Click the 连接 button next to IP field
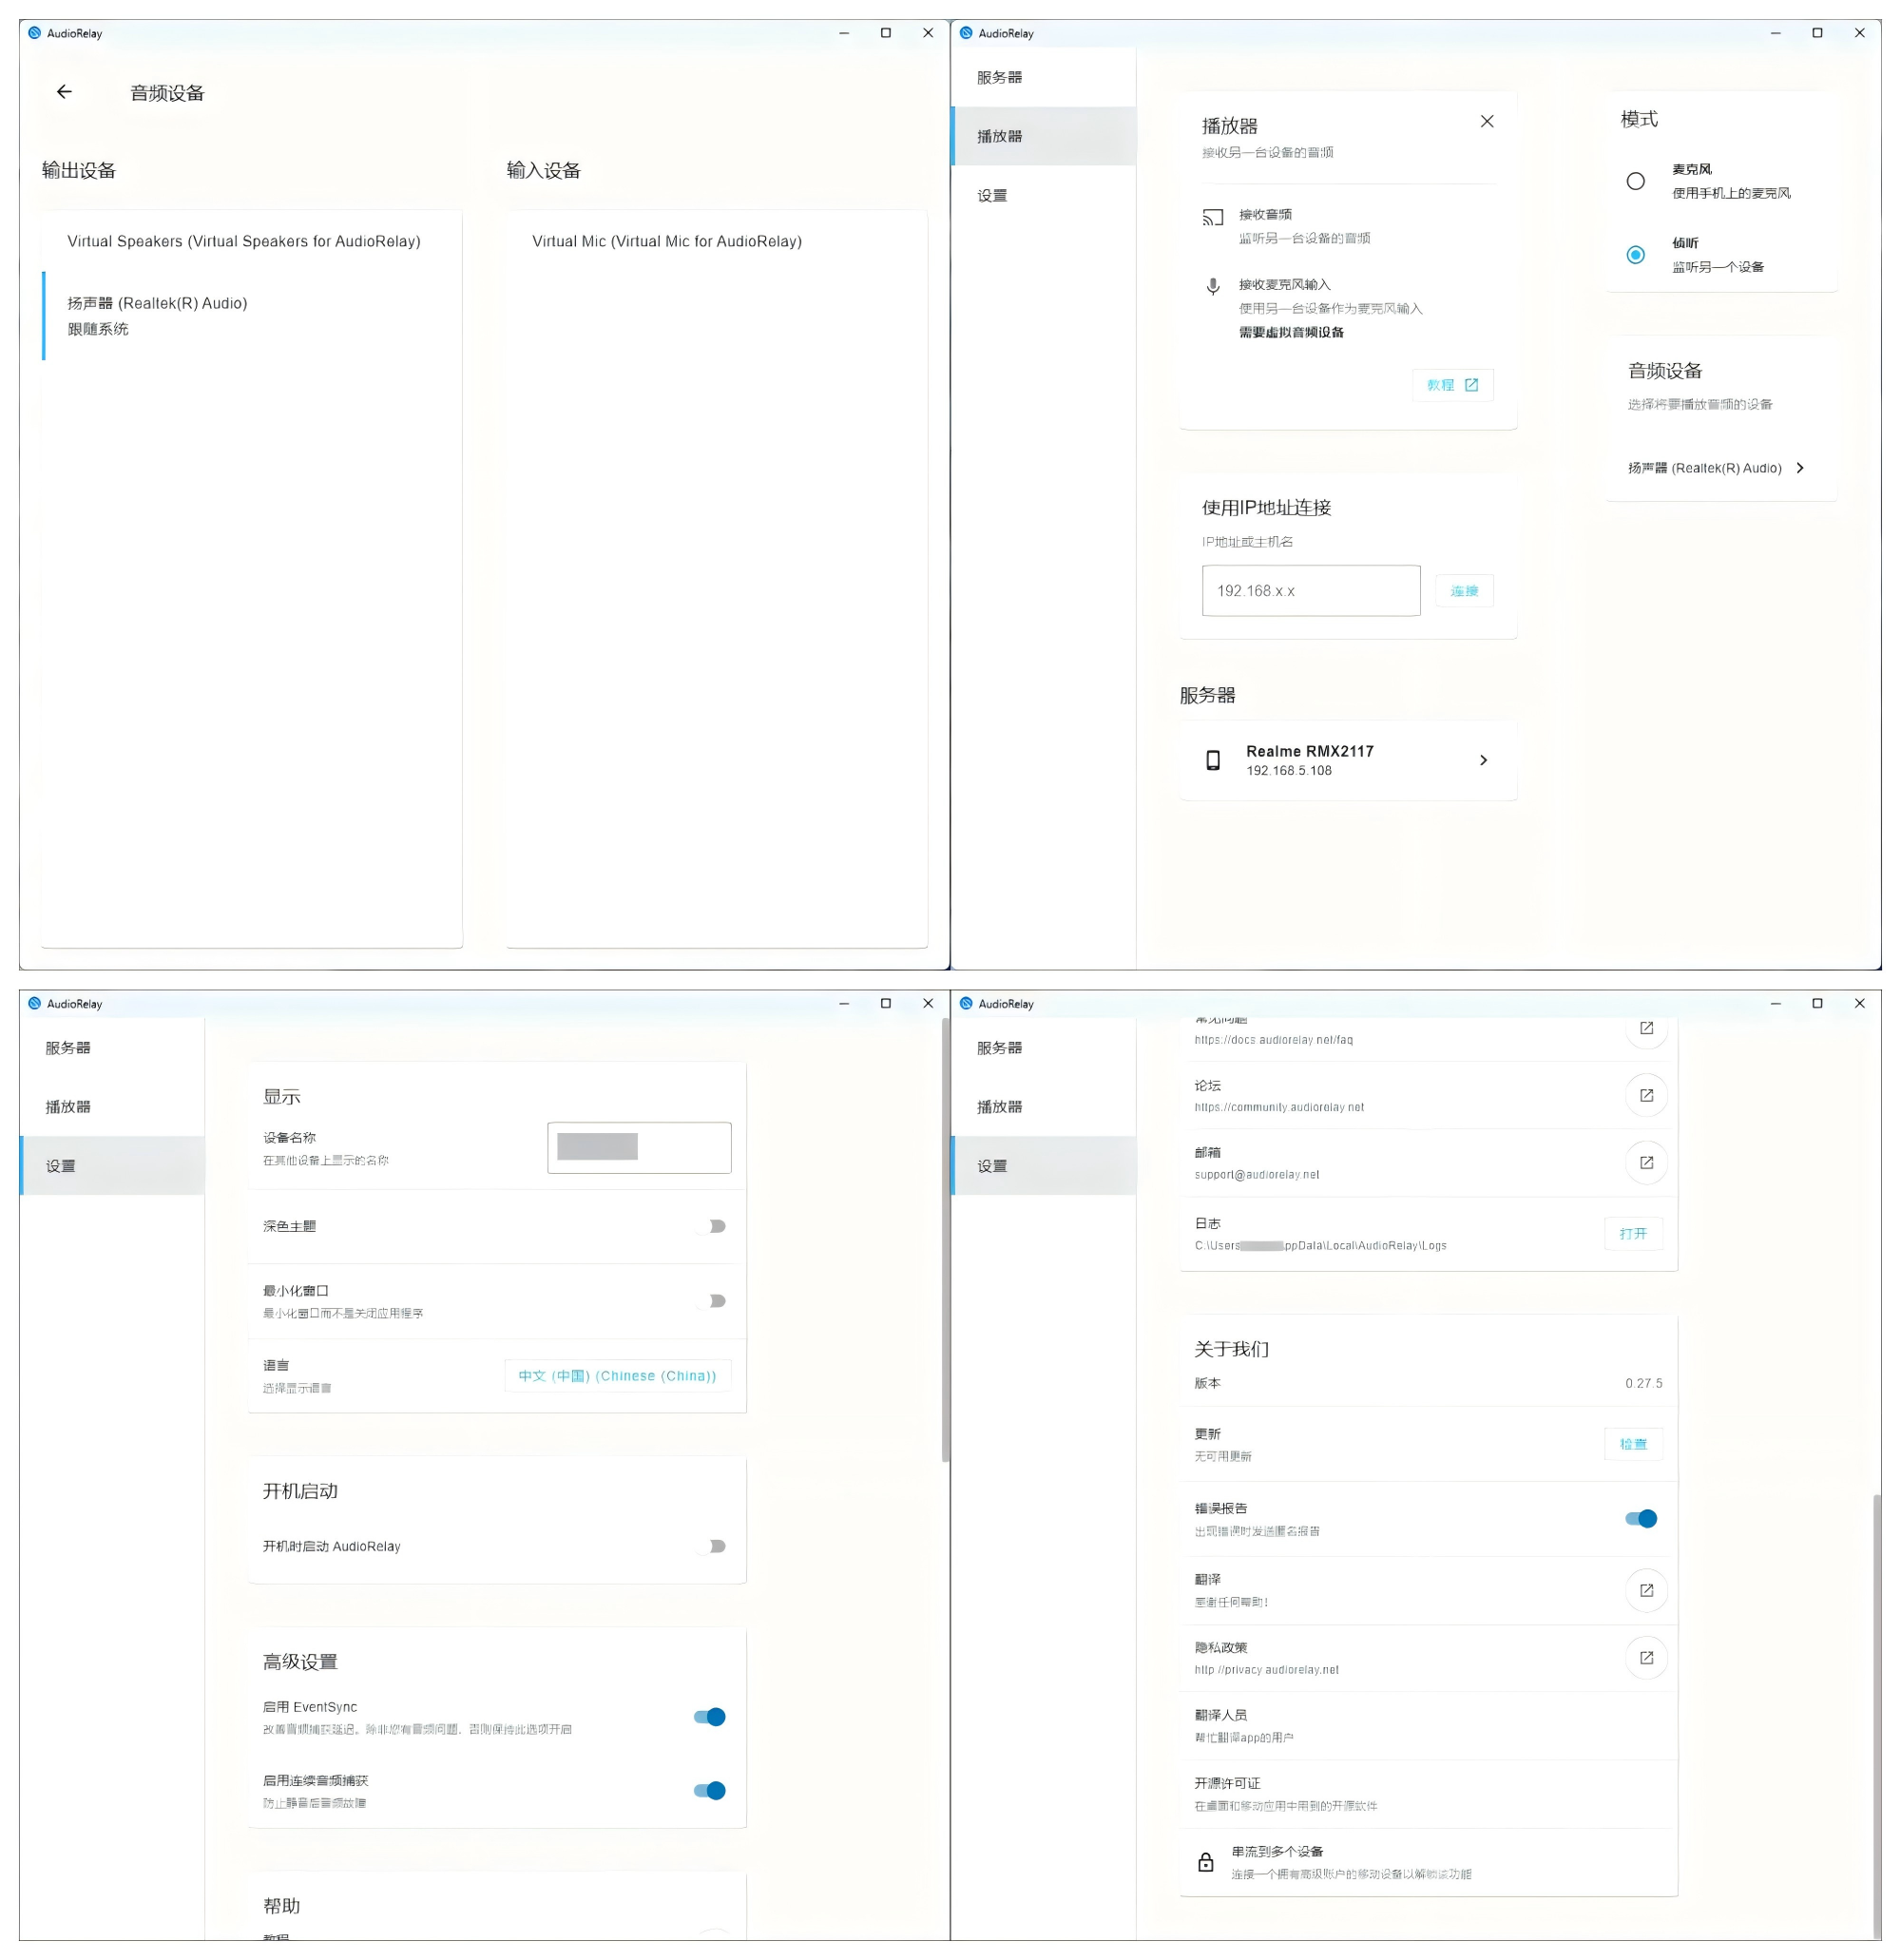The image size is (1901, 1960). [1463, 590]
